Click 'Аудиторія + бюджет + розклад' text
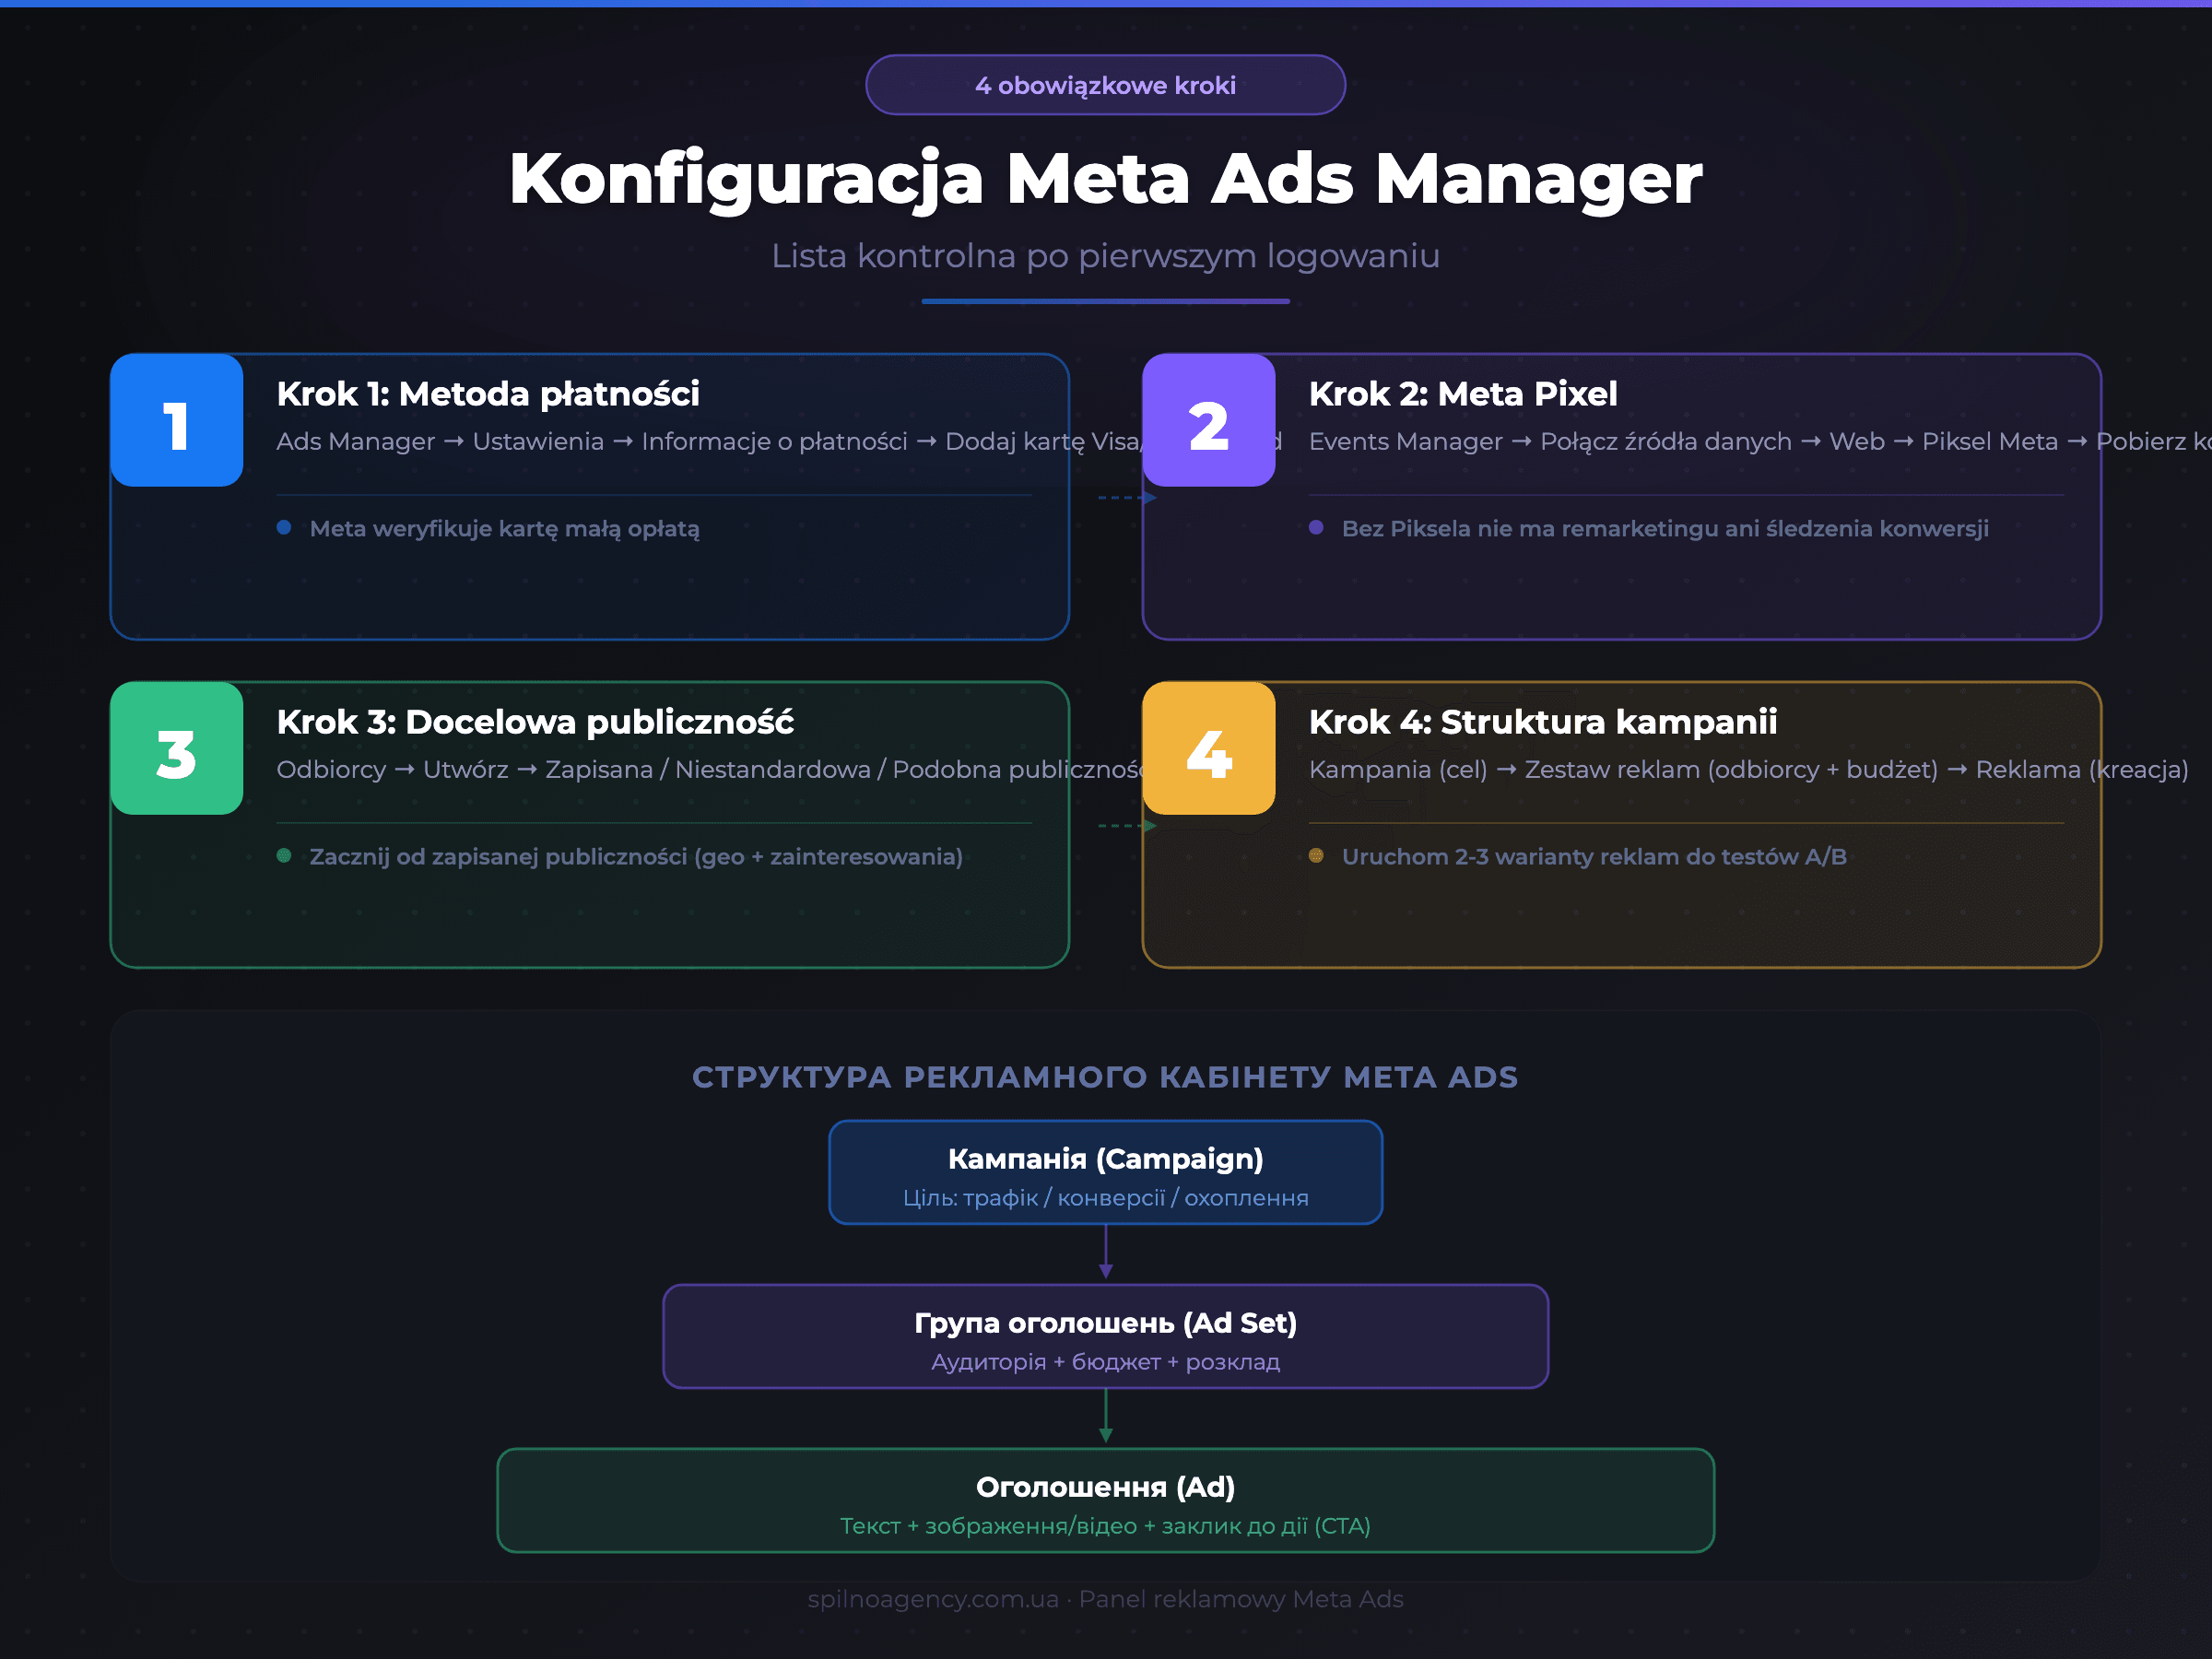The width and height of the screenshot is (2212, 1659). coord(1105,1362)
